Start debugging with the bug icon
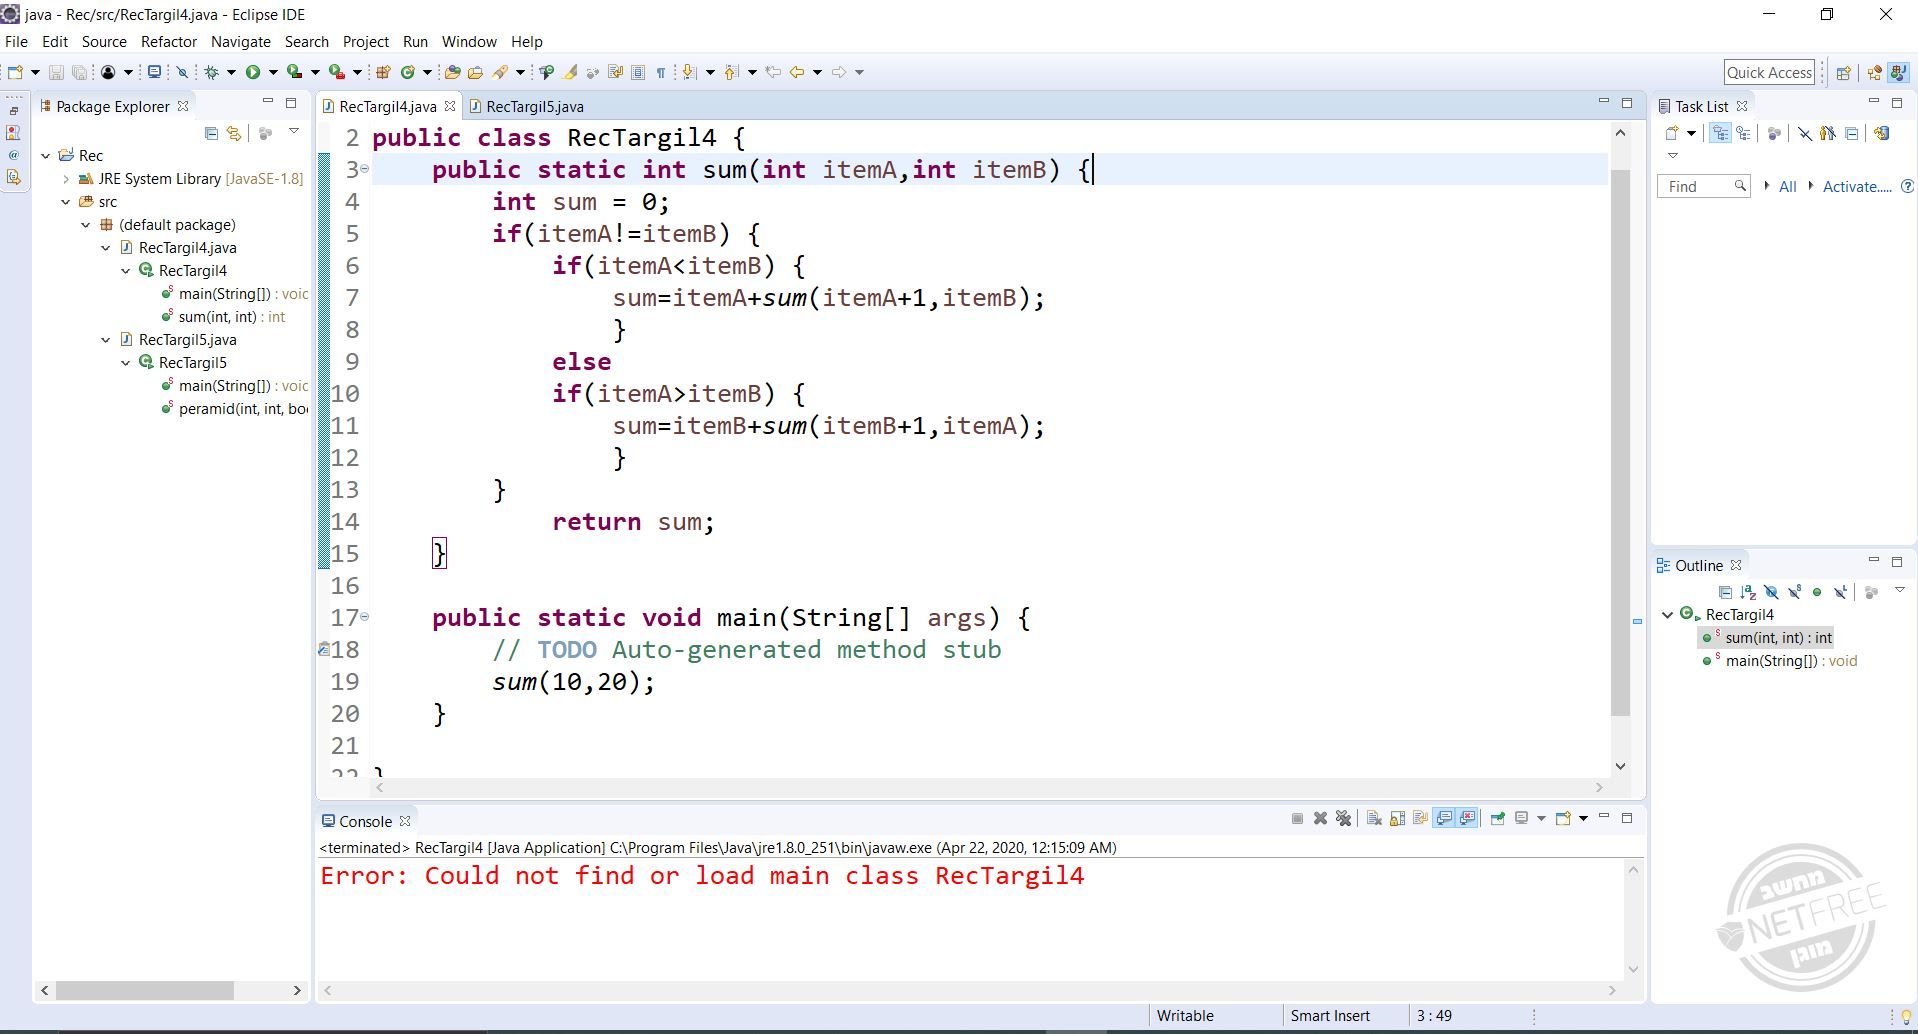The width and height of the screenshot is (1918, 1034). (211, 72)
